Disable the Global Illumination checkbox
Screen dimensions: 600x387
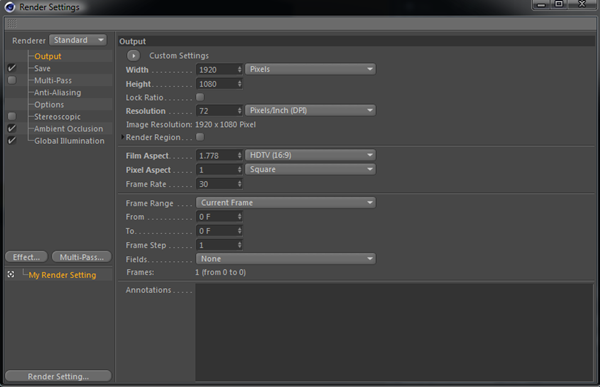click(12, 140)
